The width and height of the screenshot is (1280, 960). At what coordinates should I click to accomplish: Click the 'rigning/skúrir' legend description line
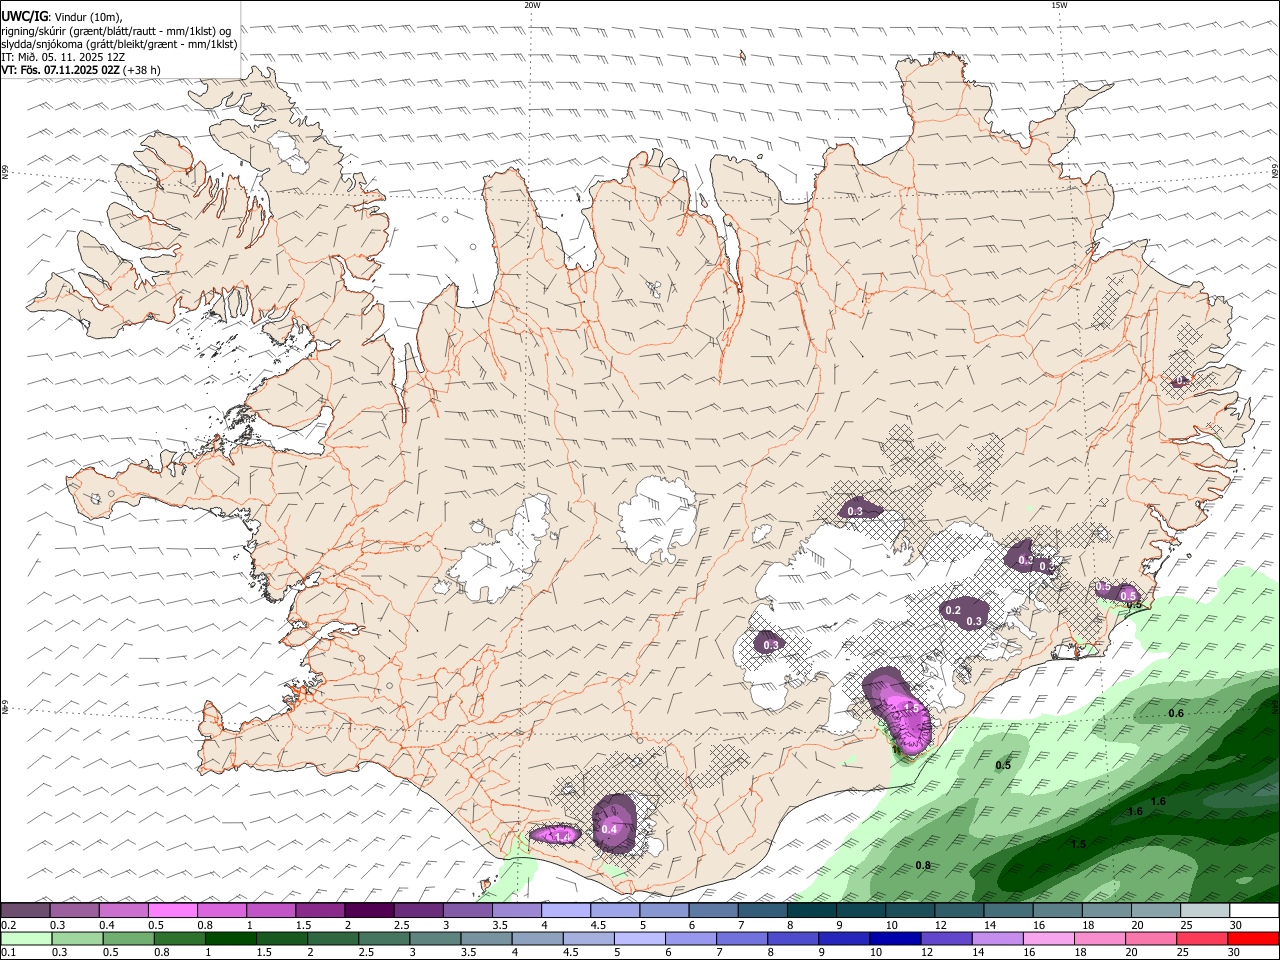click(115, 30)
